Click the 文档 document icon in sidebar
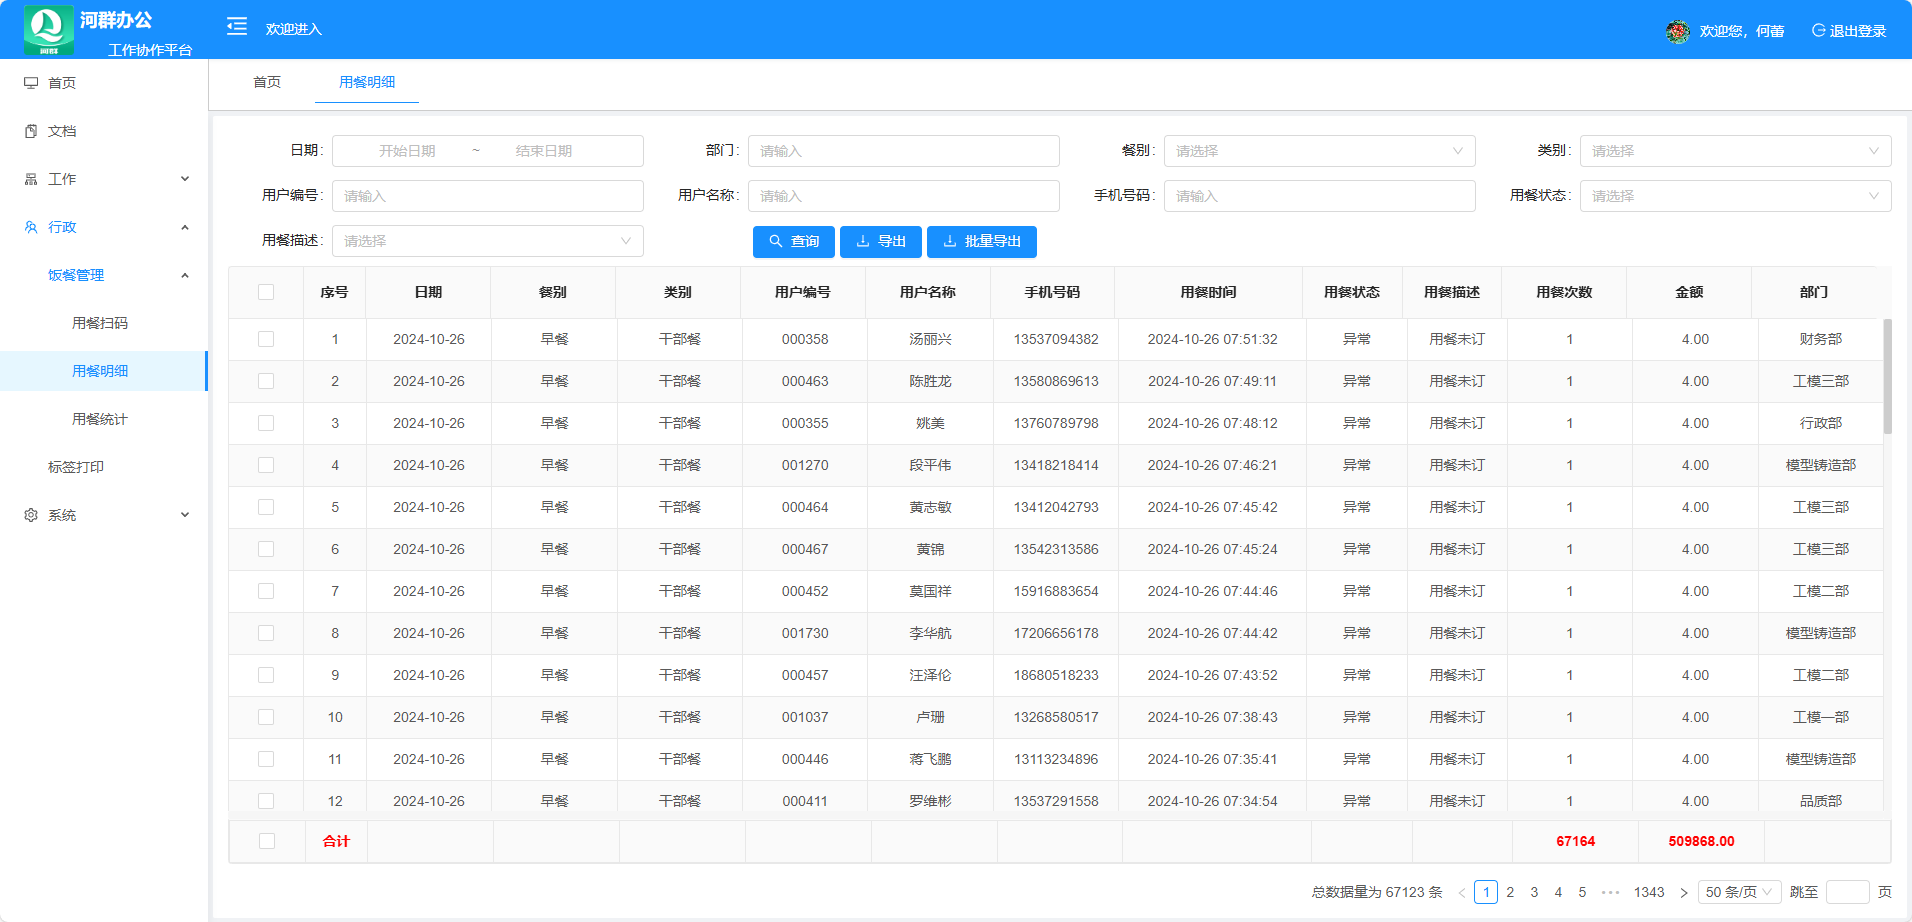Image resolution: width=1912 pixels, height=922 pixels. click(x=31, y=131)
